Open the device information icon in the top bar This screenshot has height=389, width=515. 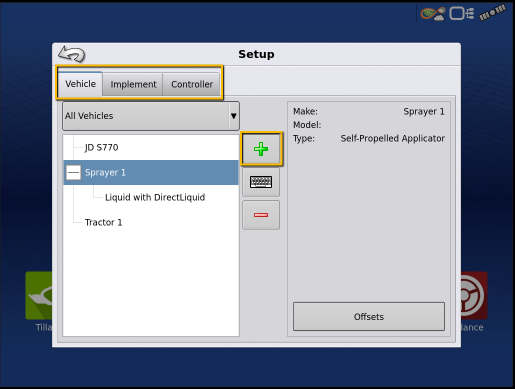(x=462, y=14)
